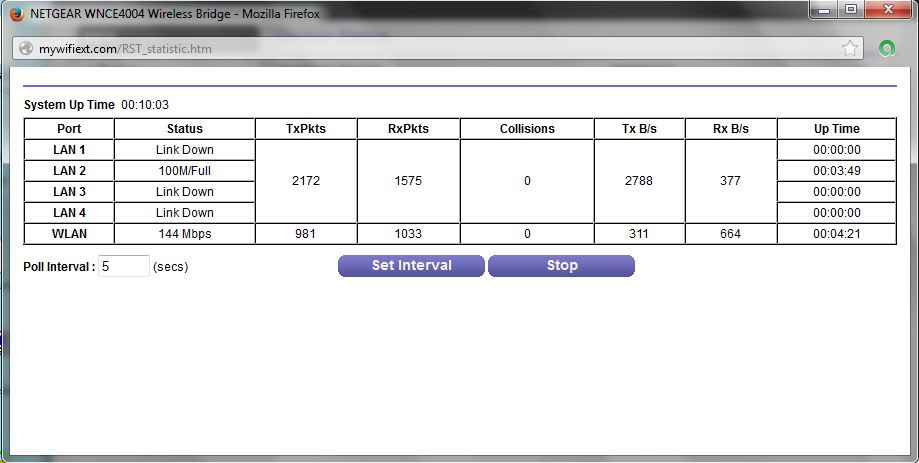
Task: Click LAN 2 up time 00:03:49
Action: (837, 171)
